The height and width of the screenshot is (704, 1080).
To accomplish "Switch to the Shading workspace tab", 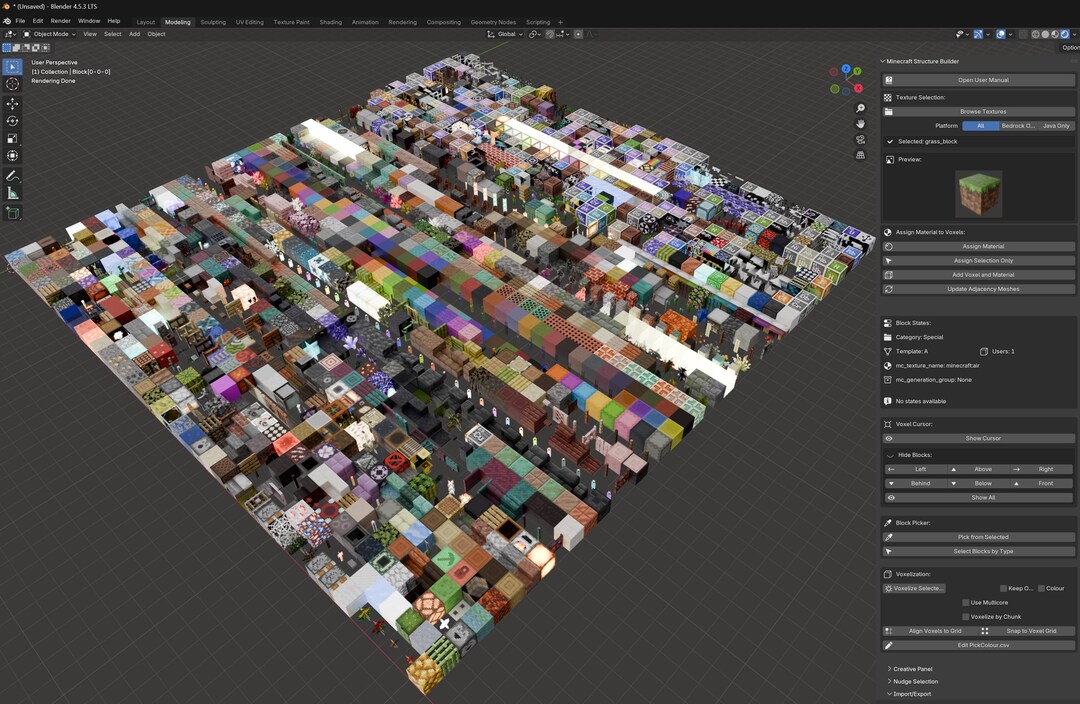I will [331, 22].
